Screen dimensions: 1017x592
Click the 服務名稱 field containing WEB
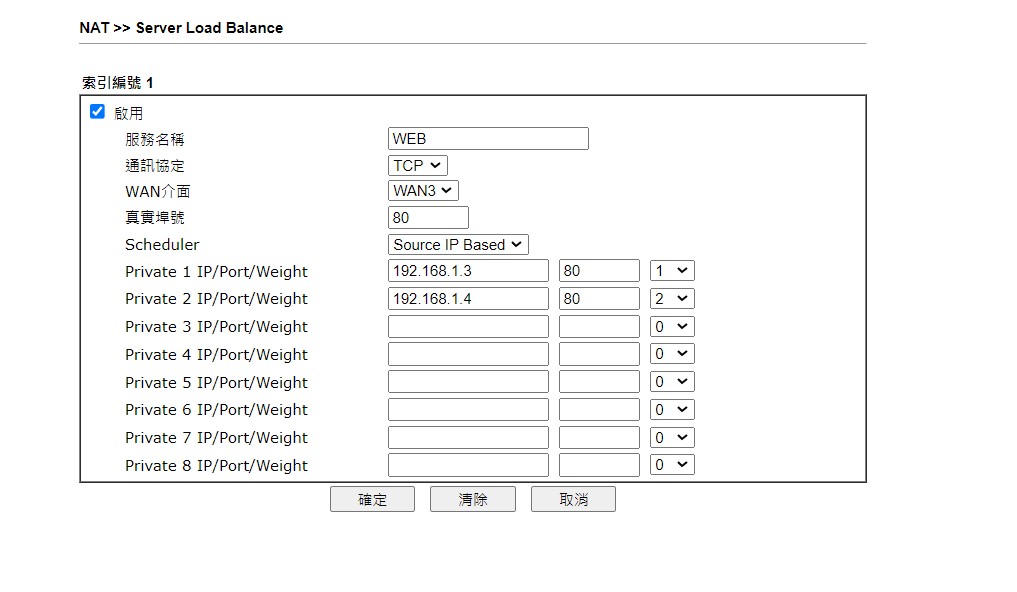(x=488, y=139)
